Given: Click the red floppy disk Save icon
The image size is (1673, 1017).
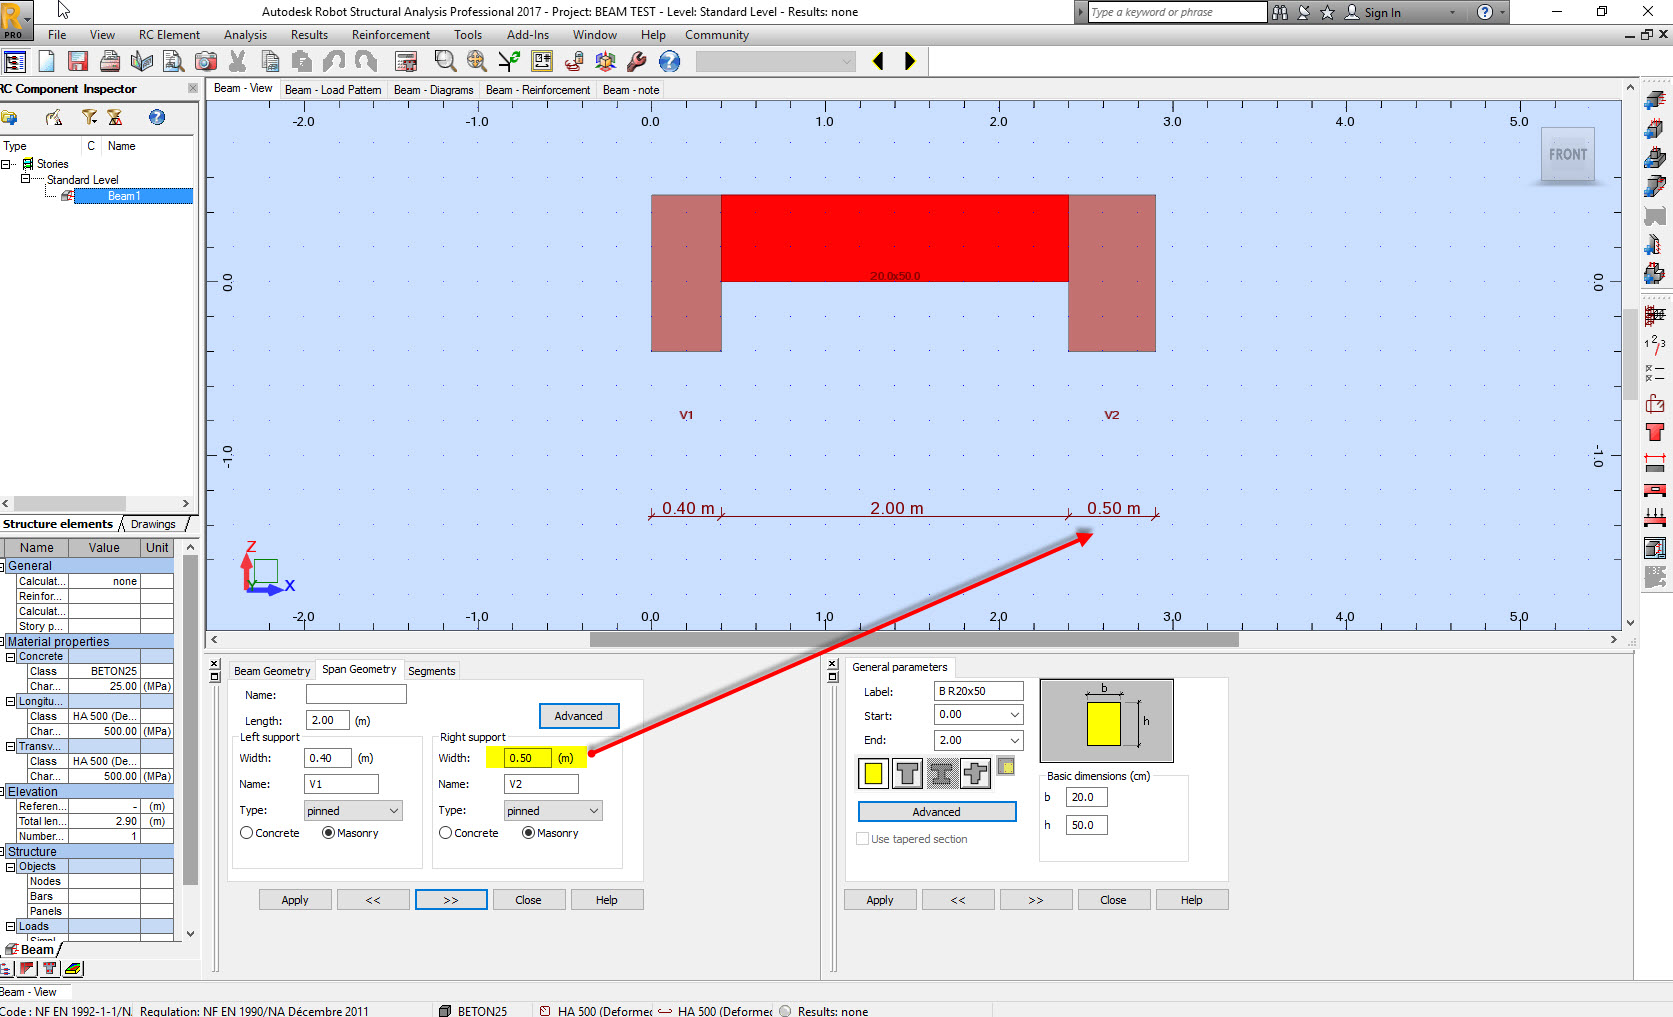Looking at the screenshot, I should click(78, 61).
